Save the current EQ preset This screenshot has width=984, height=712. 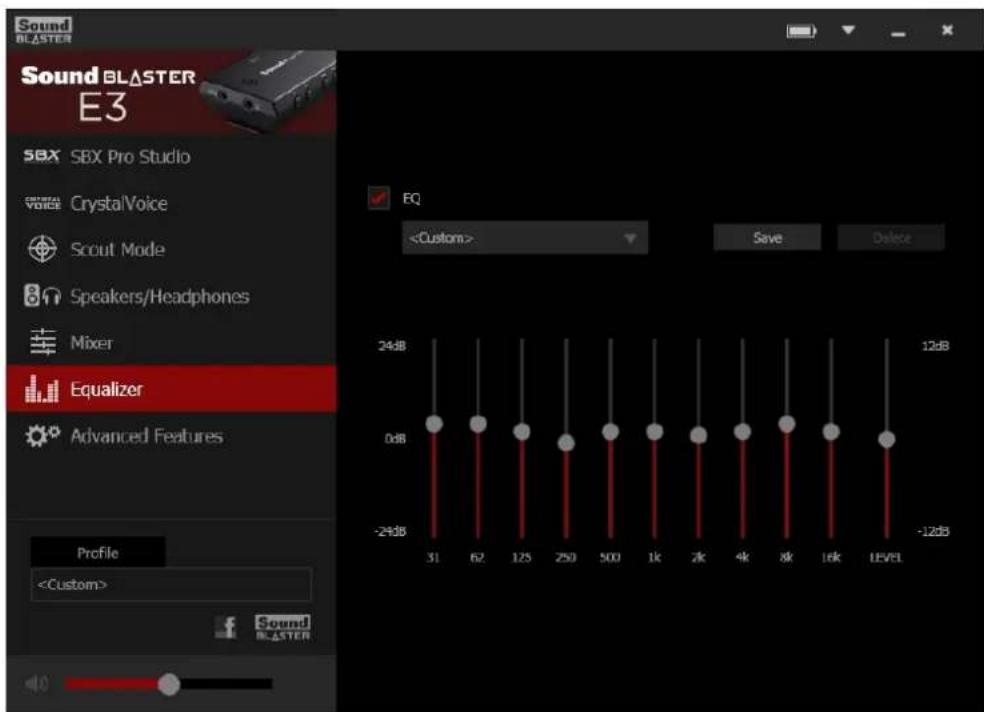pos(767,238)
